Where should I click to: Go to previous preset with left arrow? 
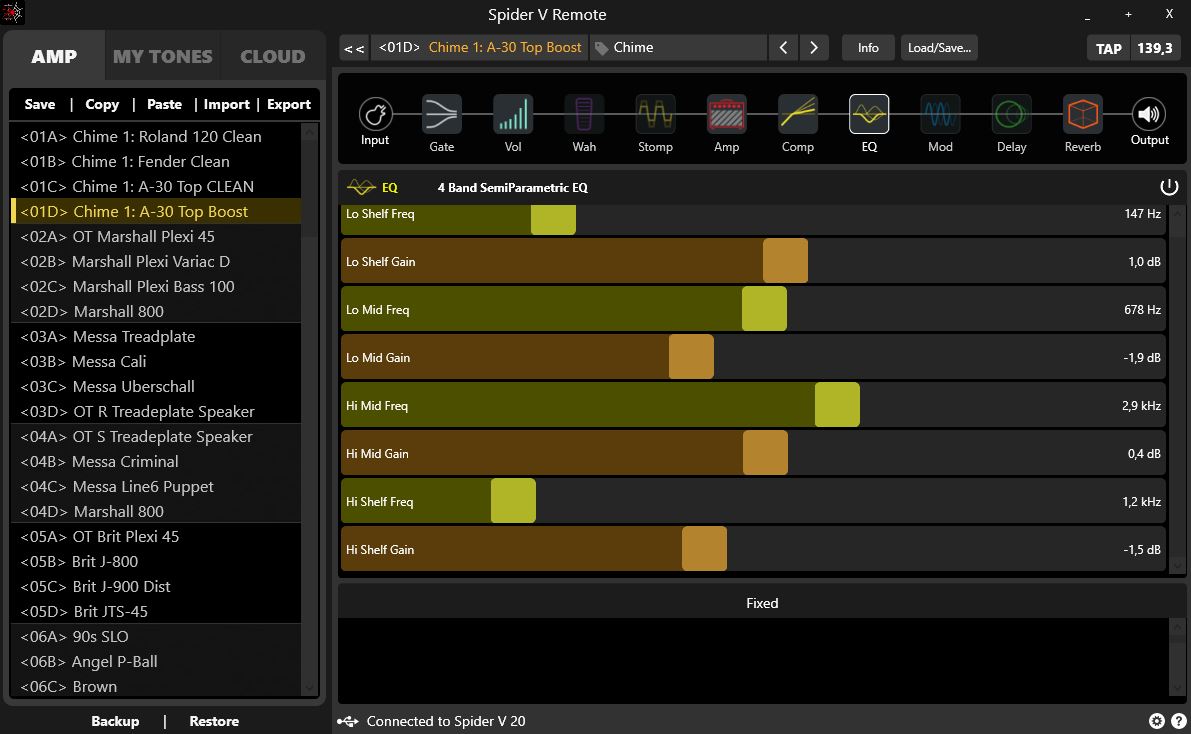[x=783, y=48]
